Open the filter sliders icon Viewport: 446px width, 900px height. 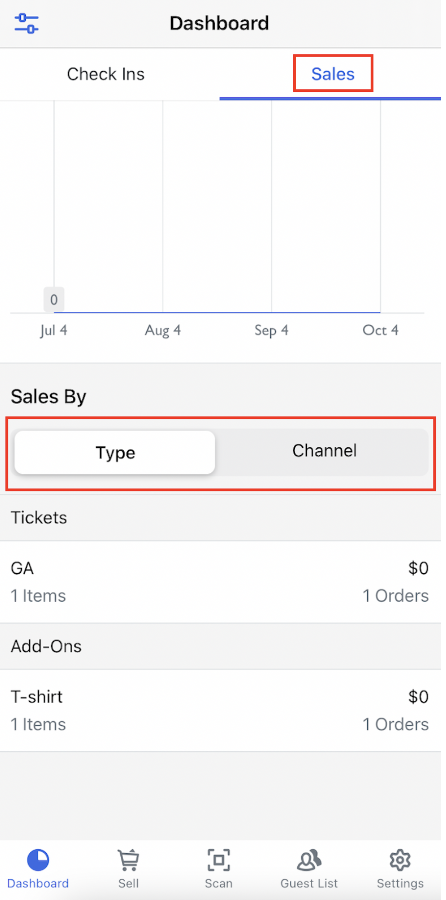coord(26,24)
